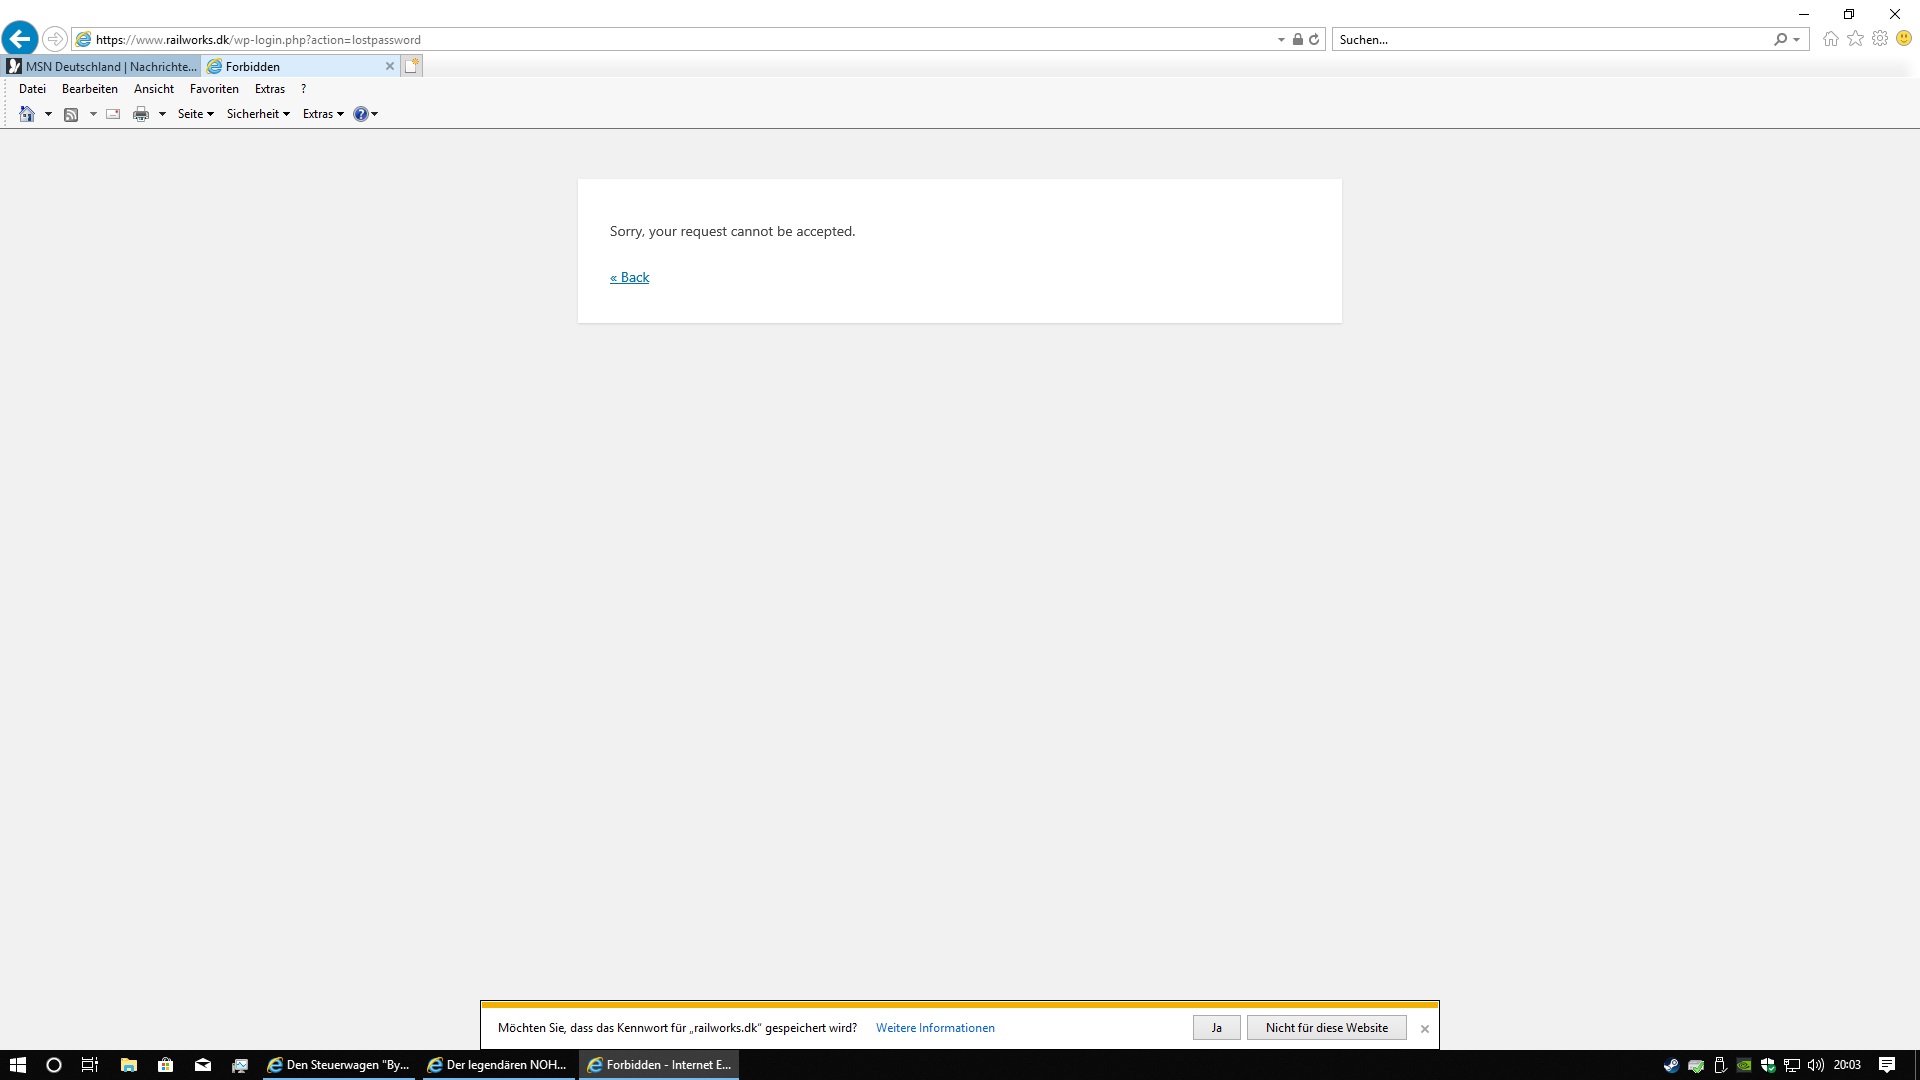Click the browser Back arrow button

[20, 39]
